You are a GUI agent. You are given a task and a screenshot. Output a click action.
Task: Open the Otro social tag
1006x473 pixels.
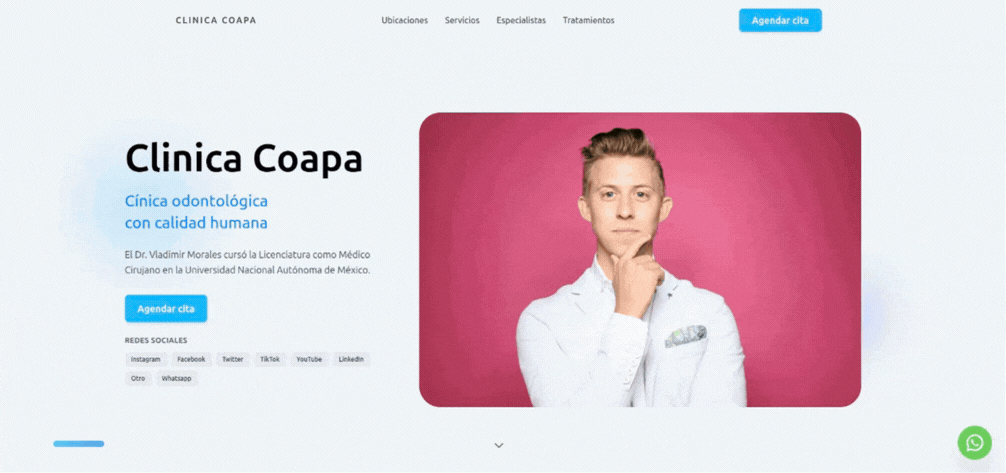click(x=138, y=379)
